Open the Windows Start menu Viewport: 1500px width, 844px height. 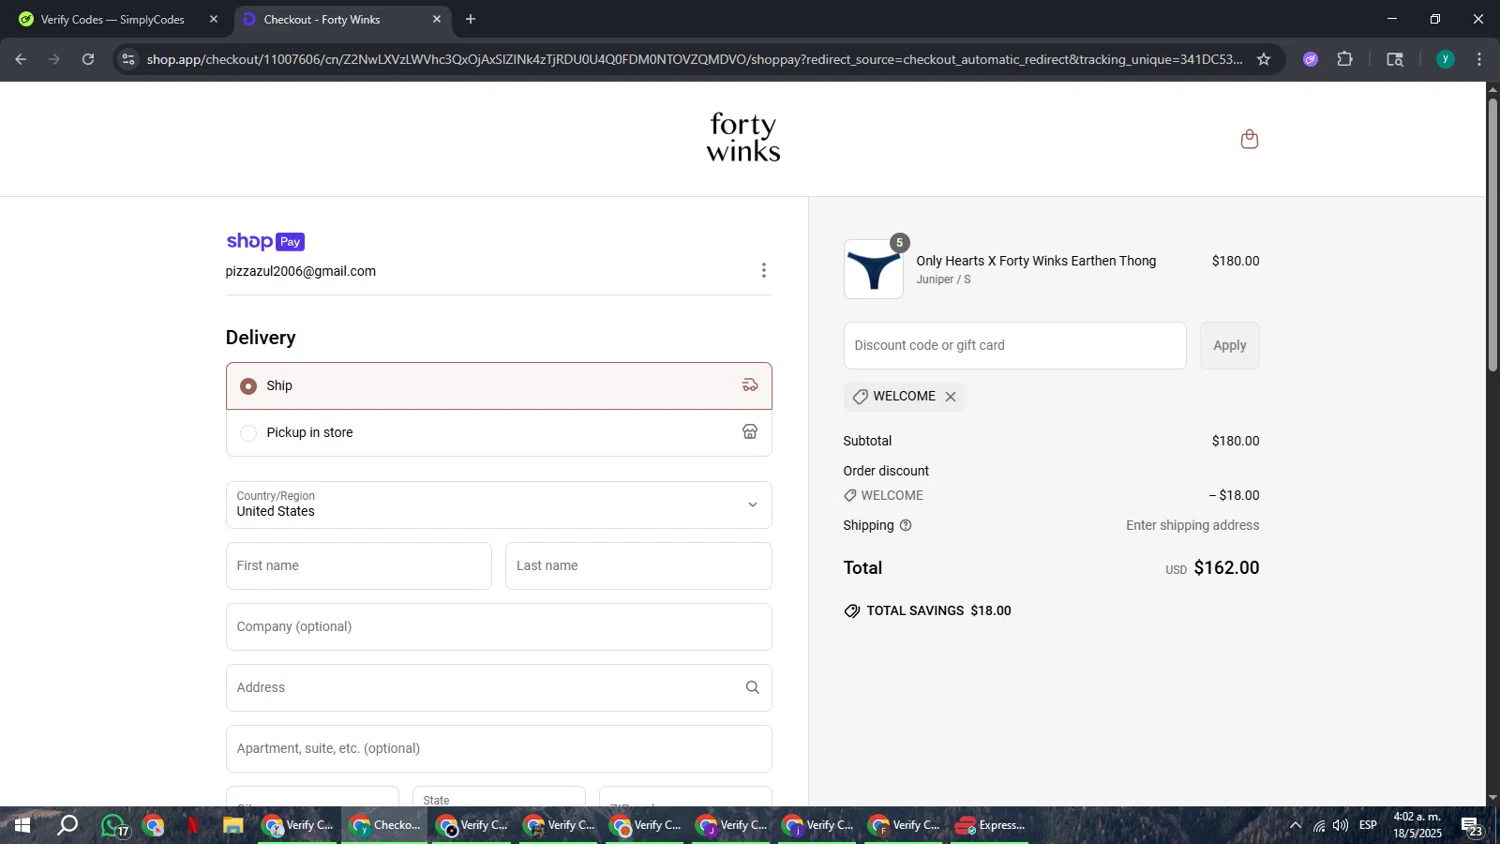pos(22,826)
